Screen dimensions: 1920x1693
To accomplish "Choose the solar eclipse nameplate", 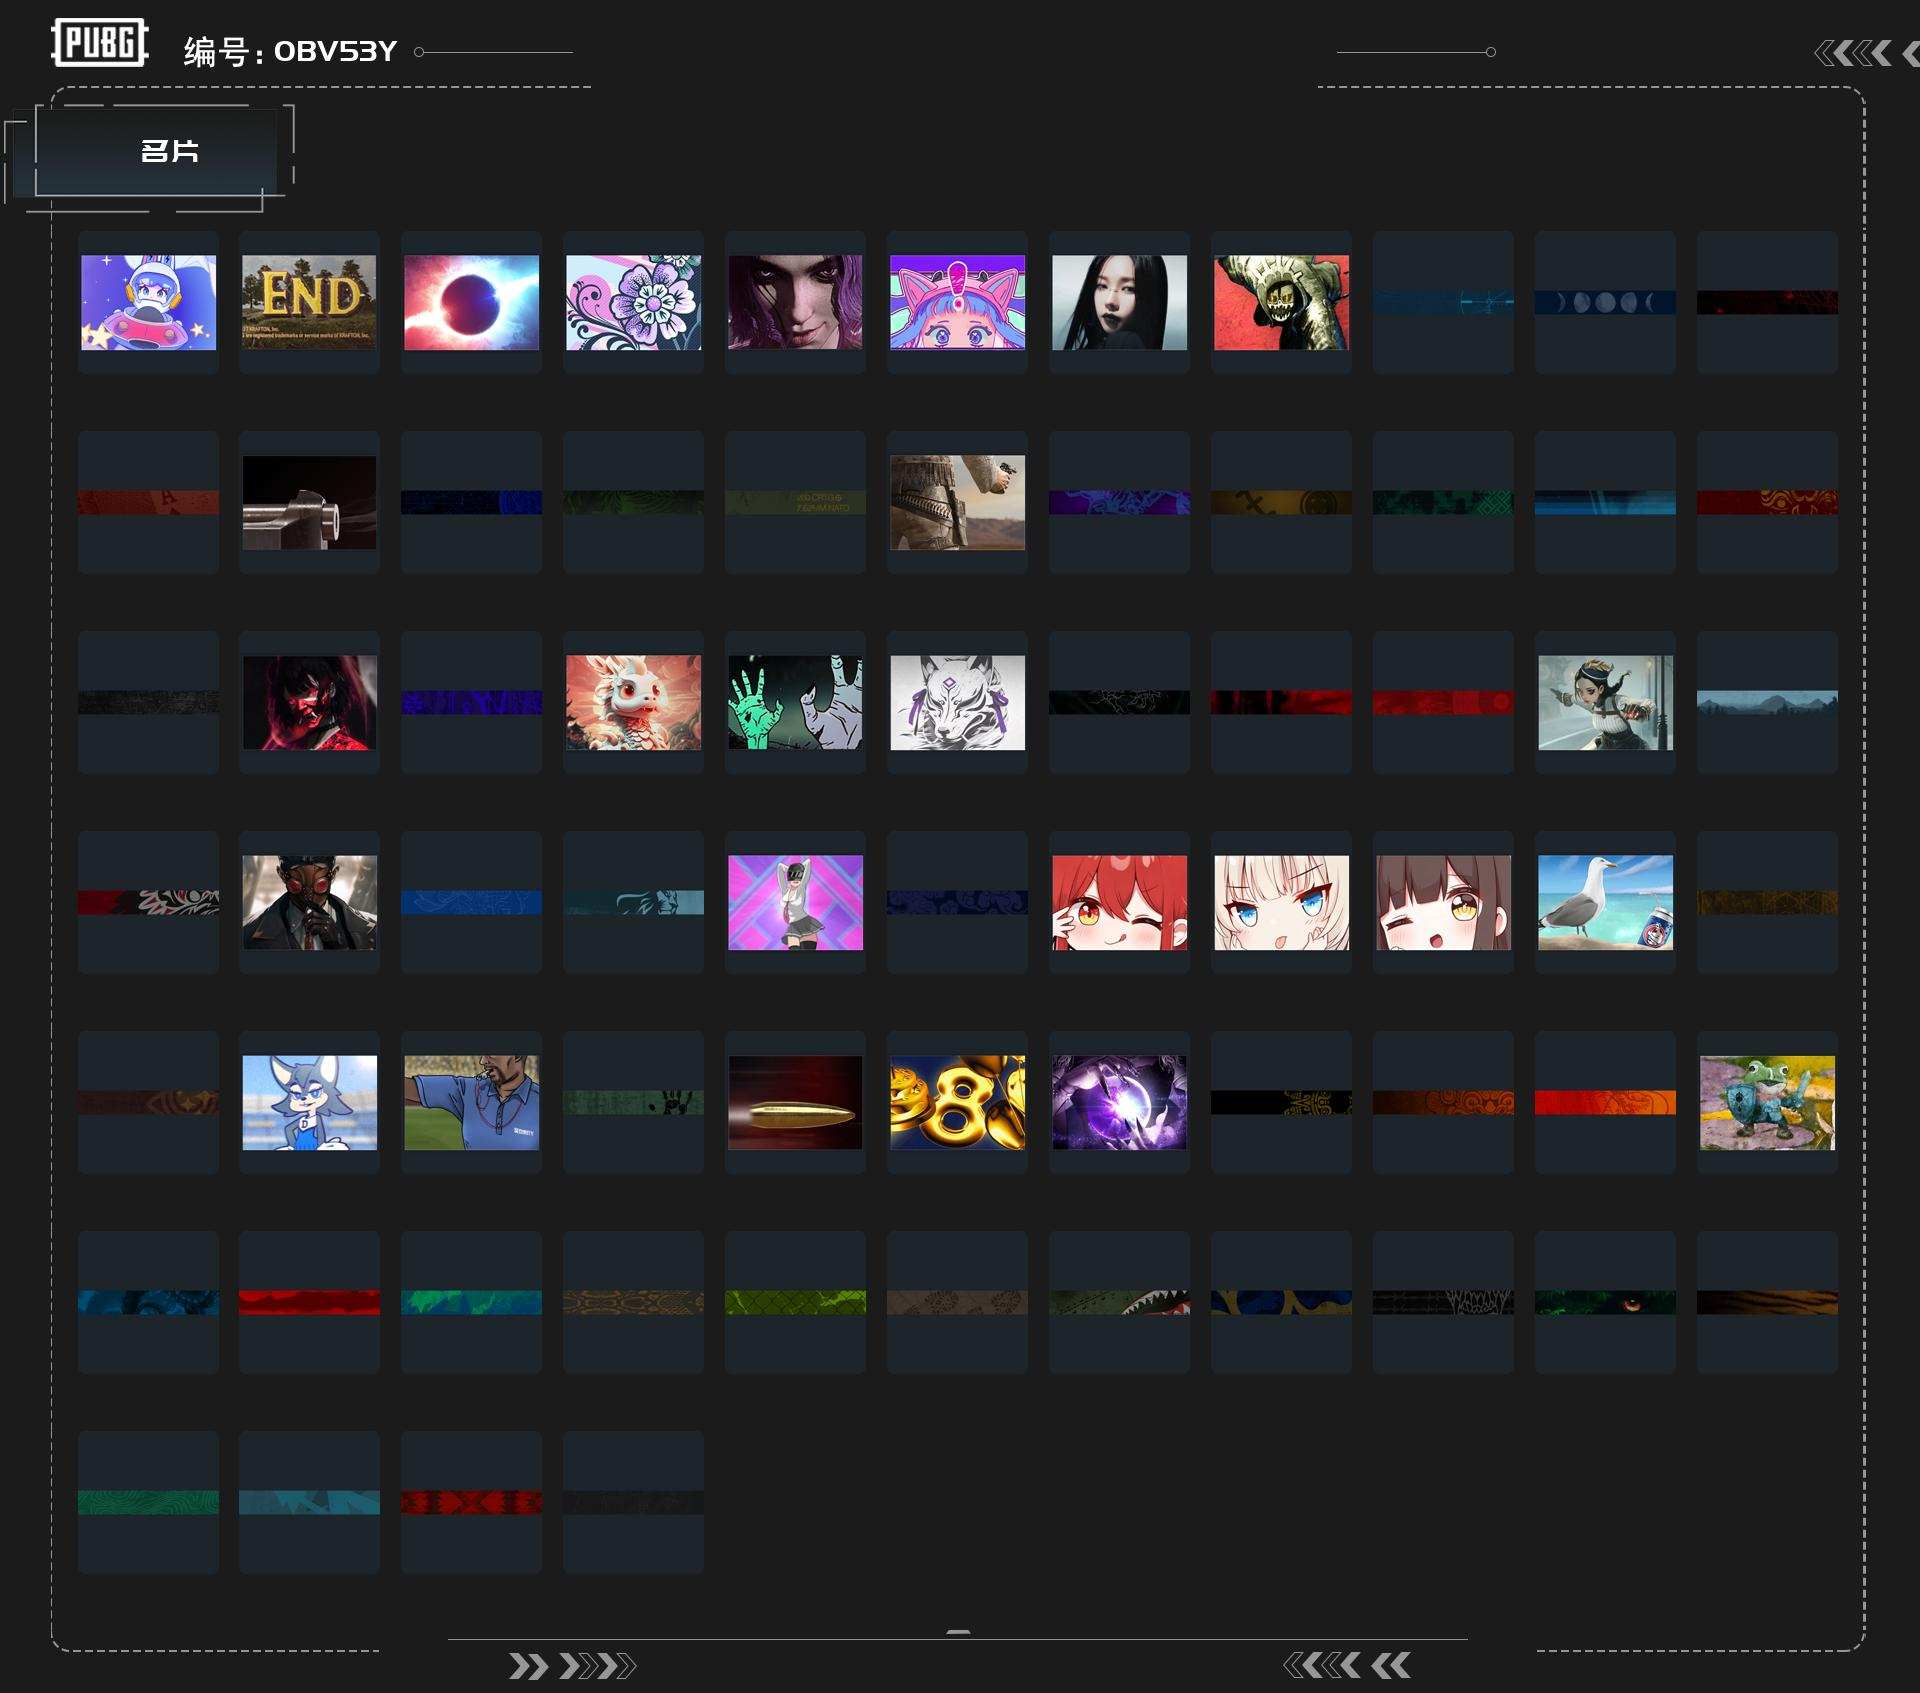I will pyautogui.click(x=471, y=302).
